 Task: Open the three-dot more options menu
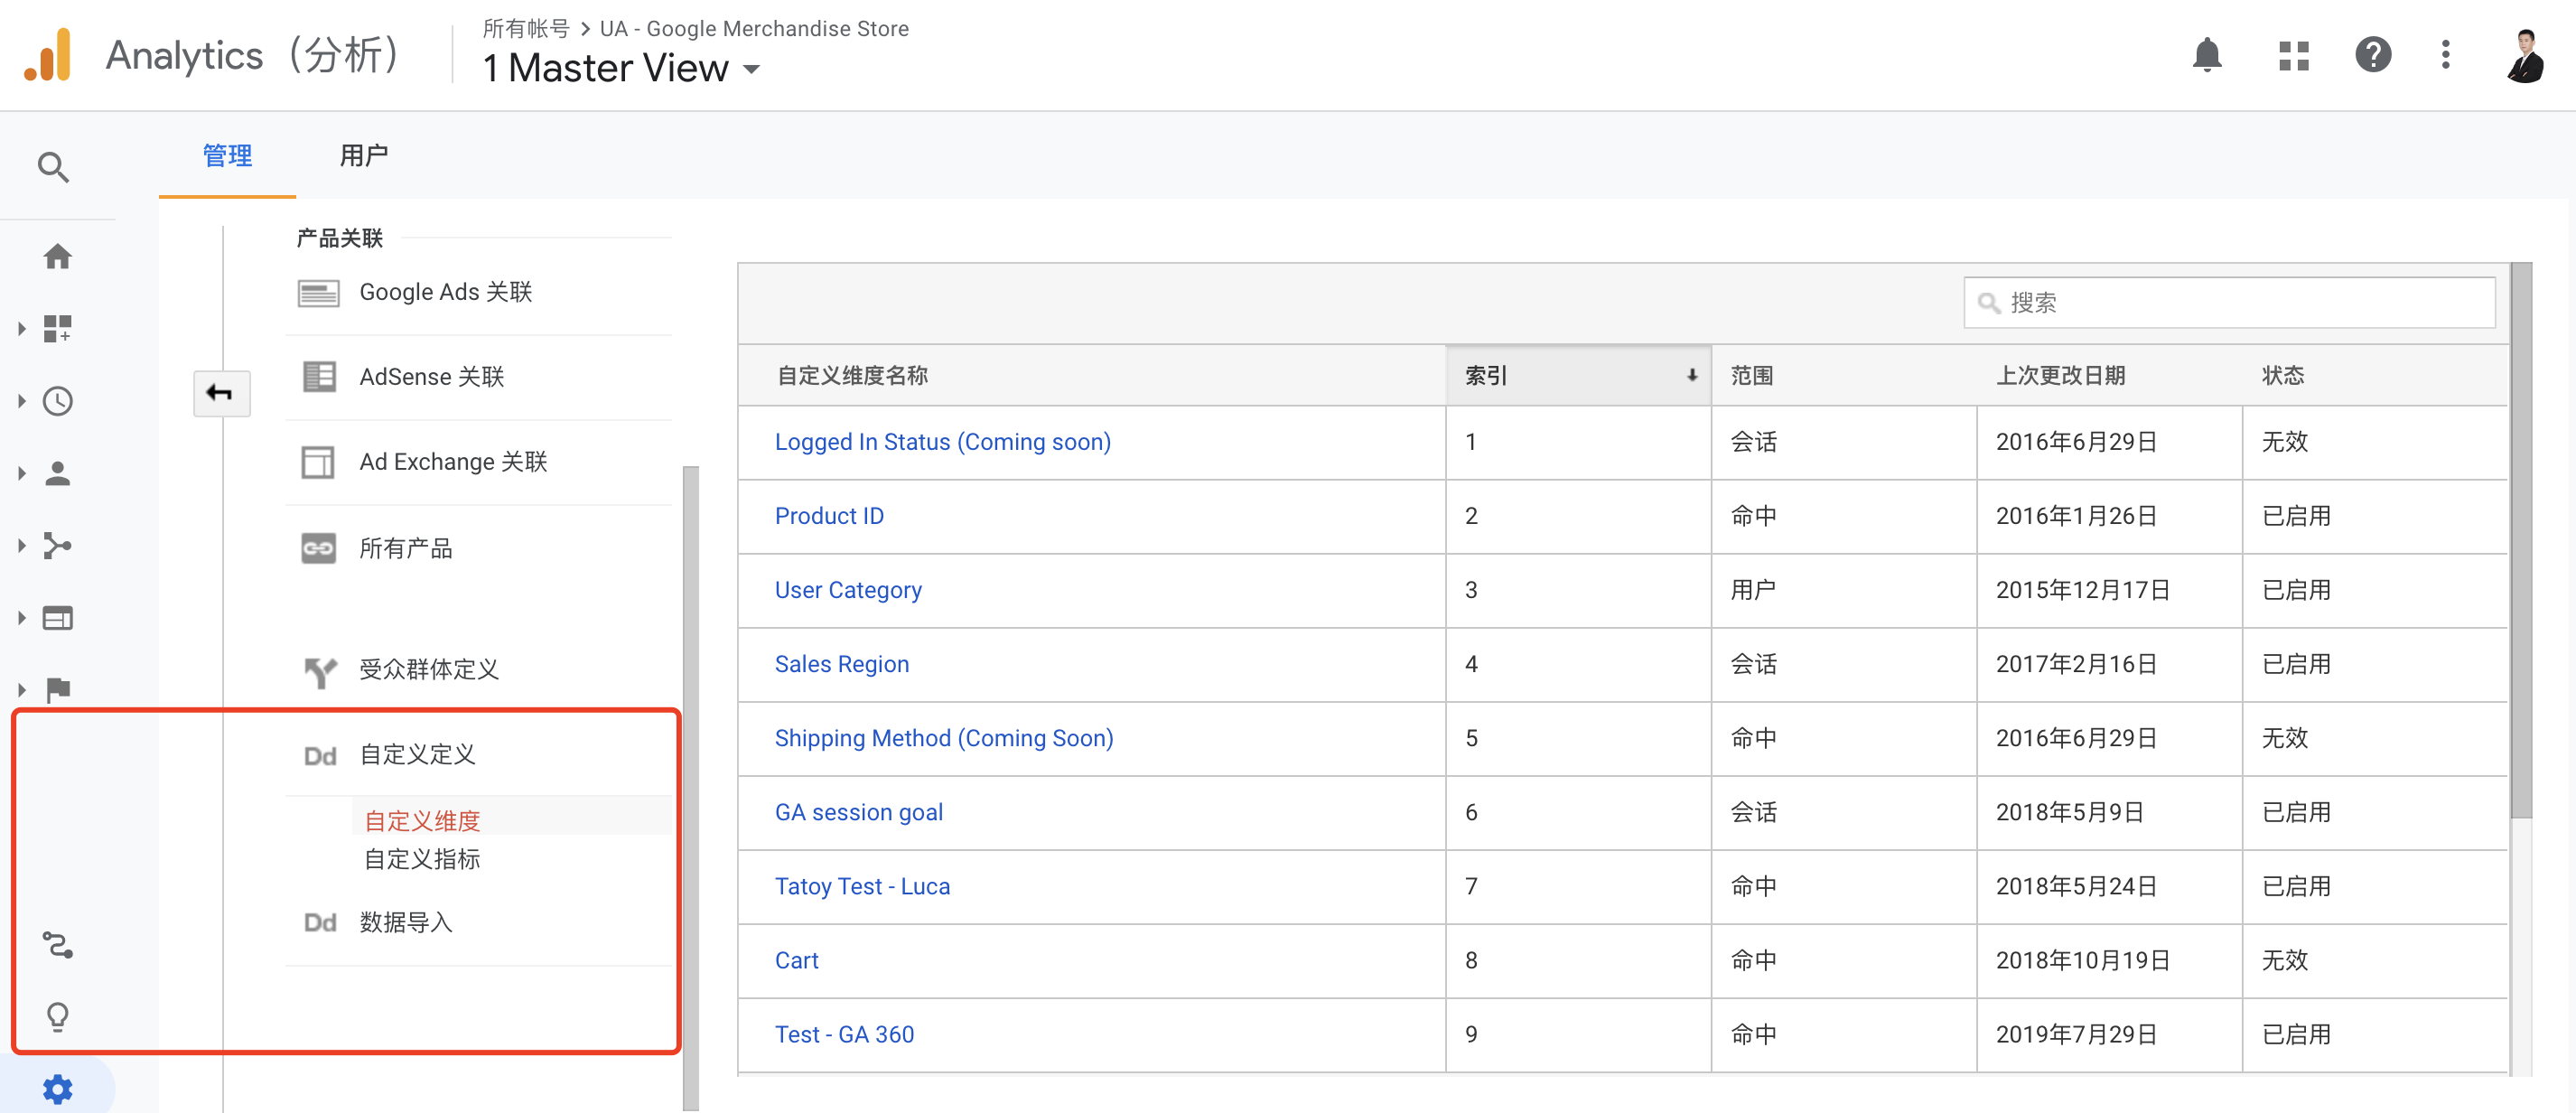point(2445,55)
